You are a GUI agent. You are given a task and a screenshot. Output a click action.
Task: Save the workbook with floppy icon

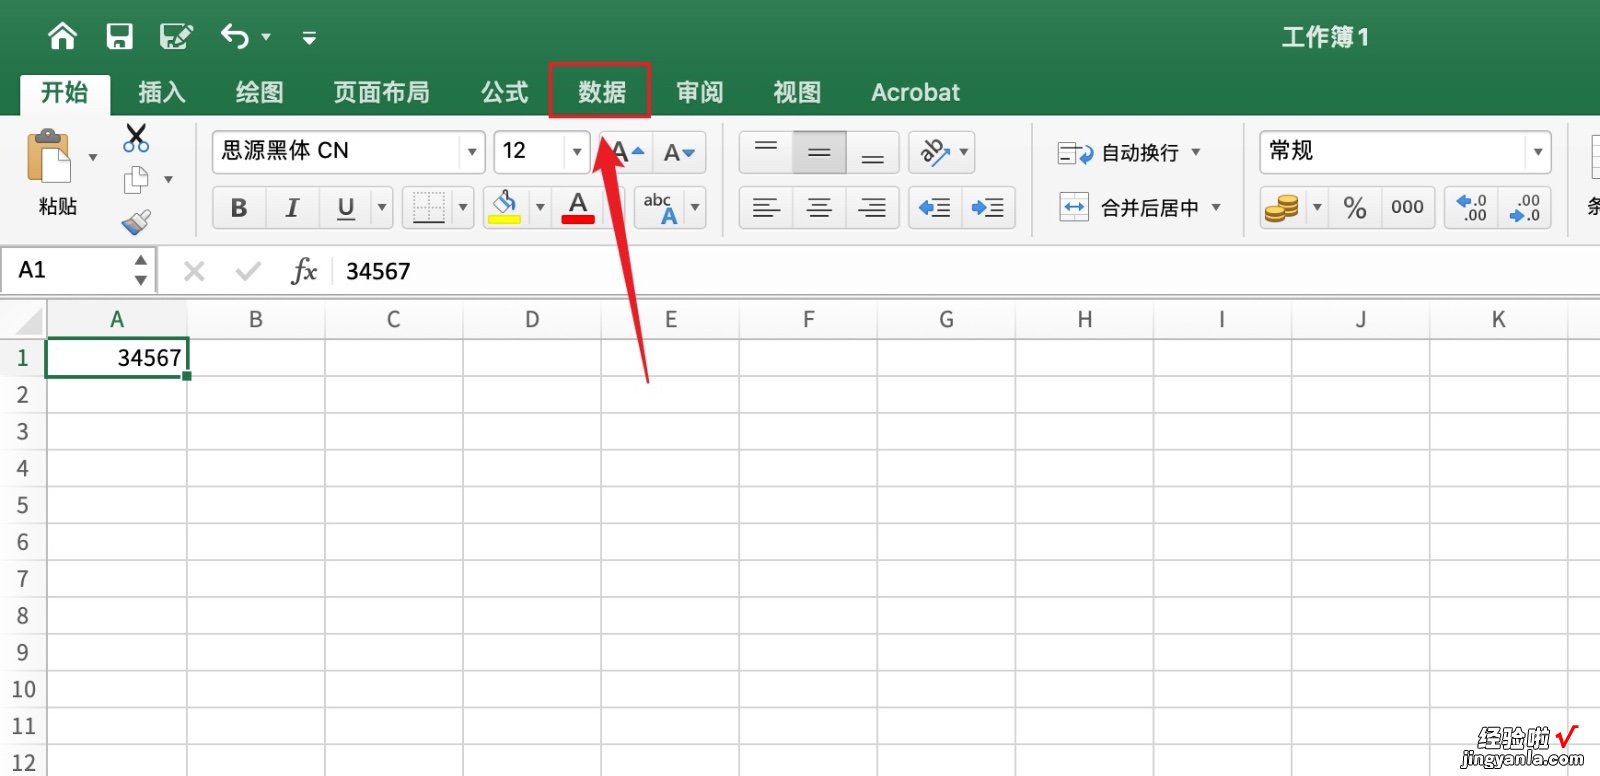click(120, 37)
